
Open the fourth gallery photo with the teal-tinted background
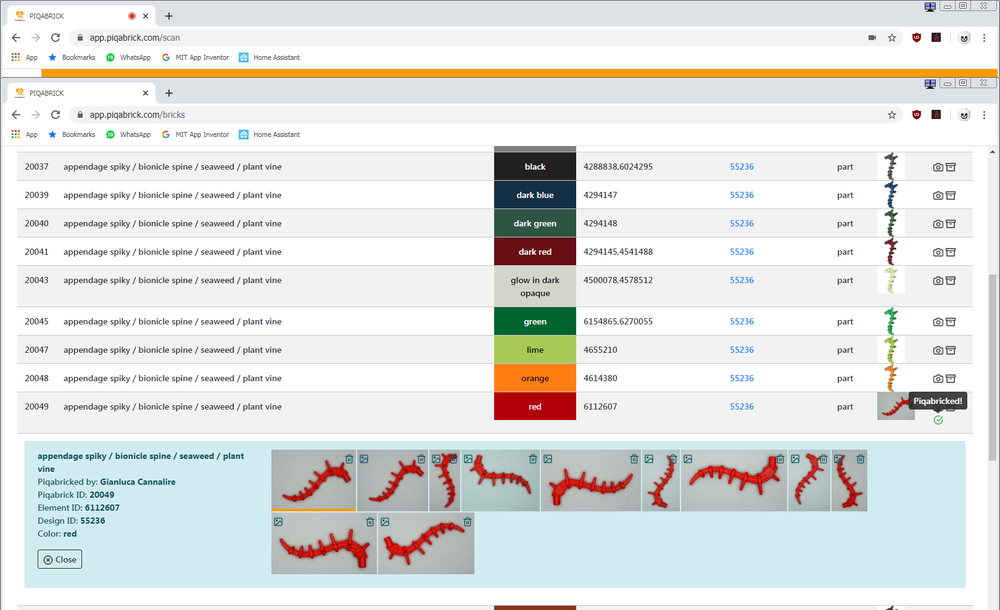coord(501,480)
